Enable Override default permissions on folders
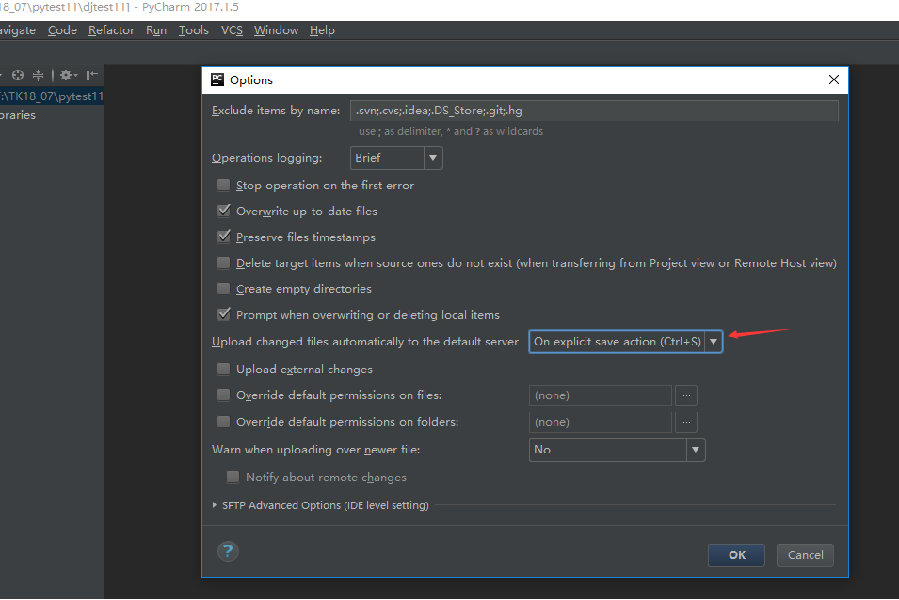The image size is (899, 600). tap(224, 422)
